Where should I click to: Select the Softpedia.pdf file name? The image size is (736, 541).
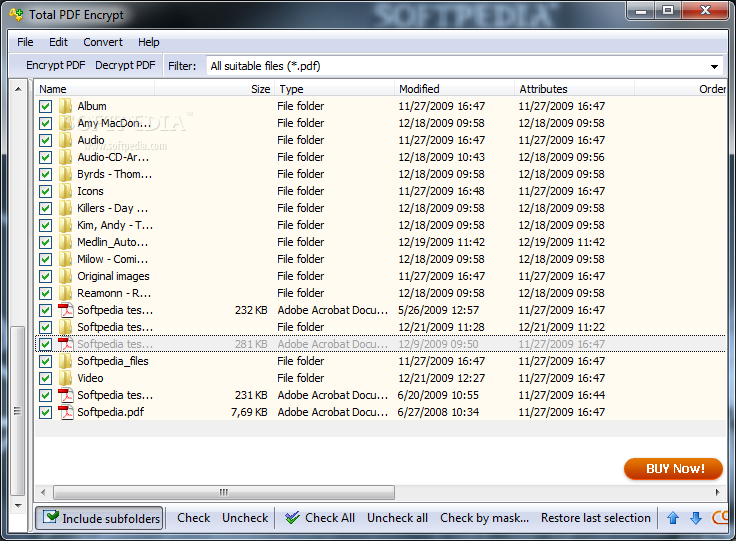tap(111, 412)
